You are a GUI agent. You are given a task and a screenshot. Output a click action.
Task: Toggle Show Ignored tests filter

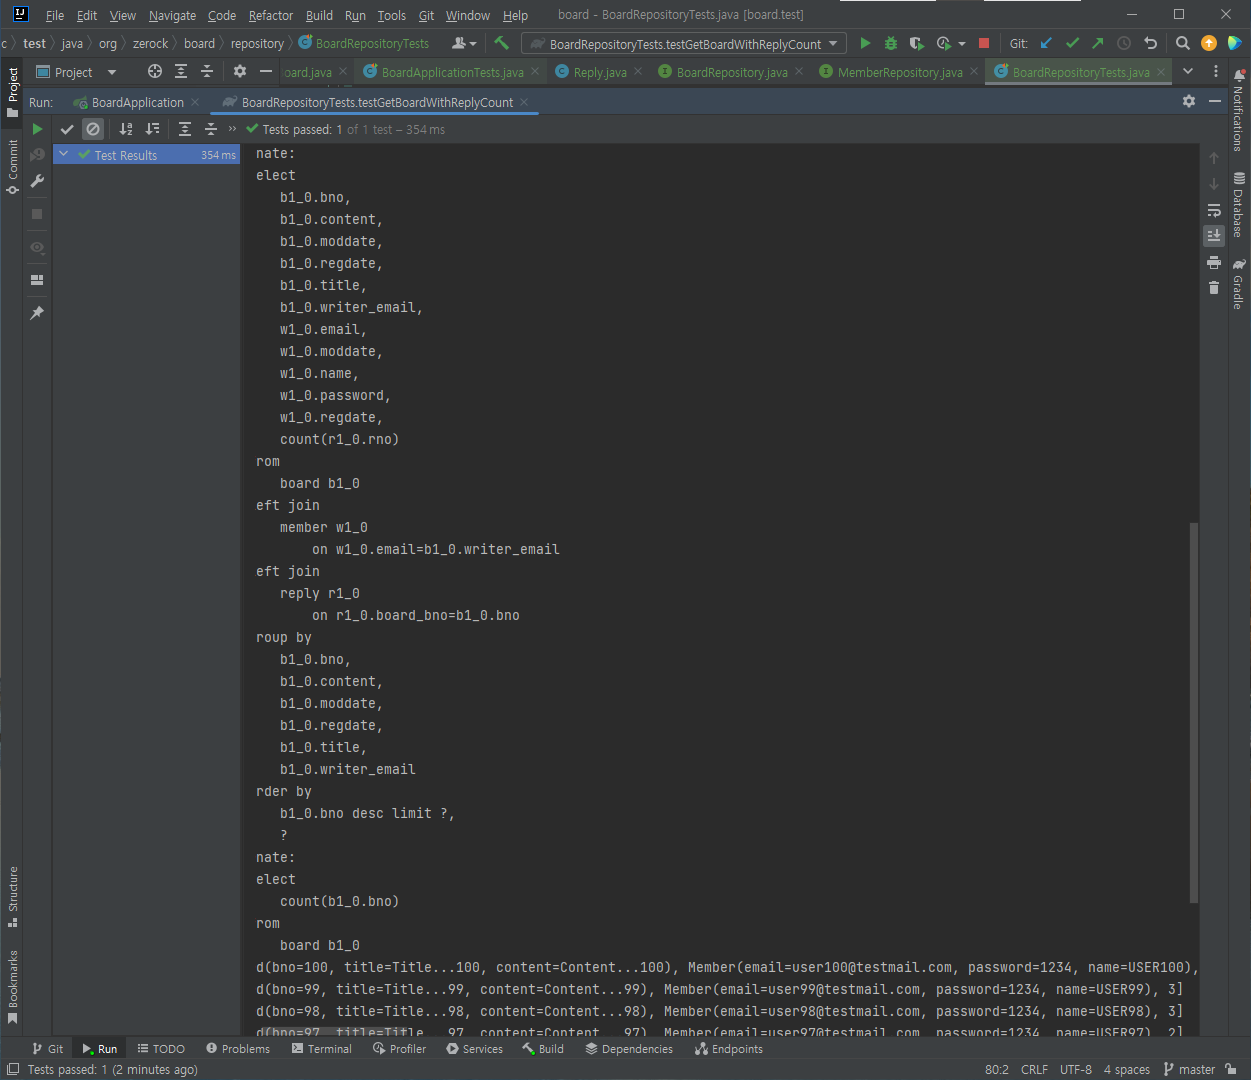click(93, 129)
